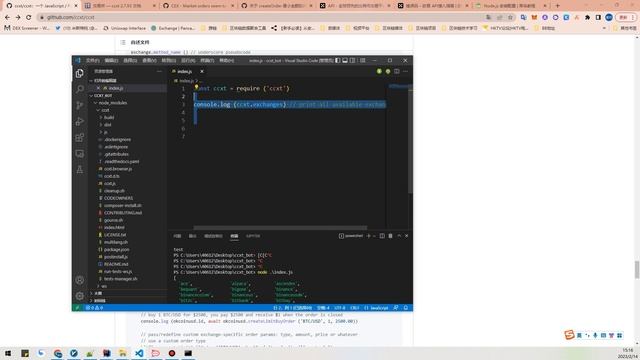Open Explorer panel more actions ellipsis
The width and height of the screenshot is (640, 360).
click(x=159, y=71)
